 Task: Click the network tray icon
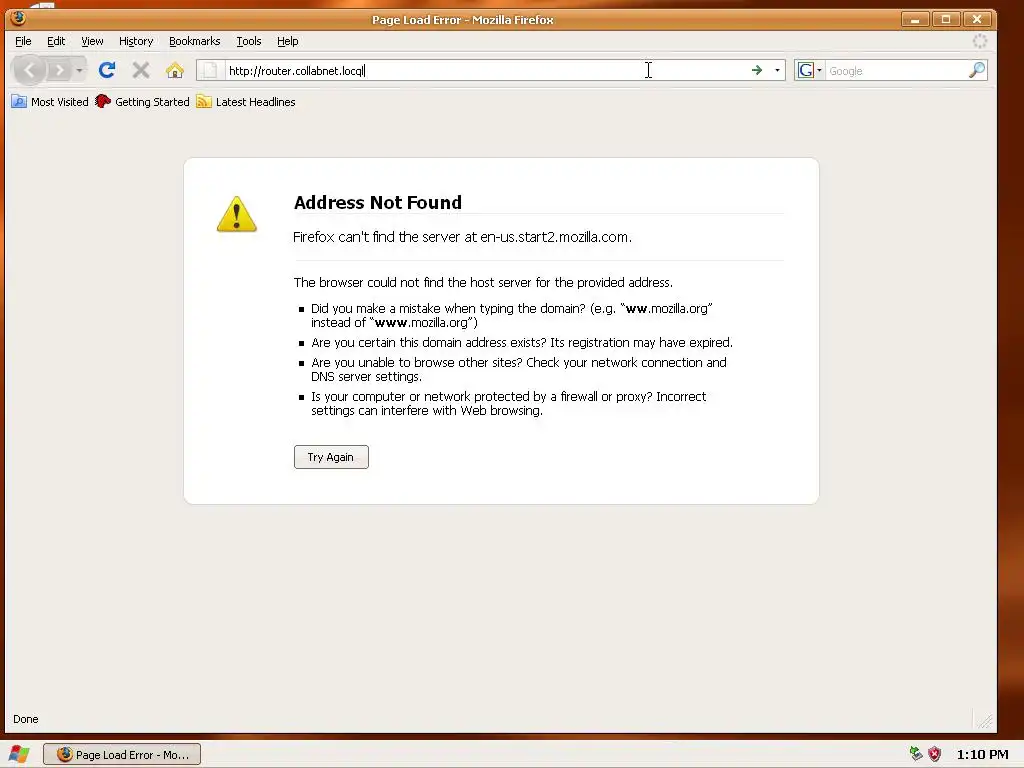tap(916, 754)
